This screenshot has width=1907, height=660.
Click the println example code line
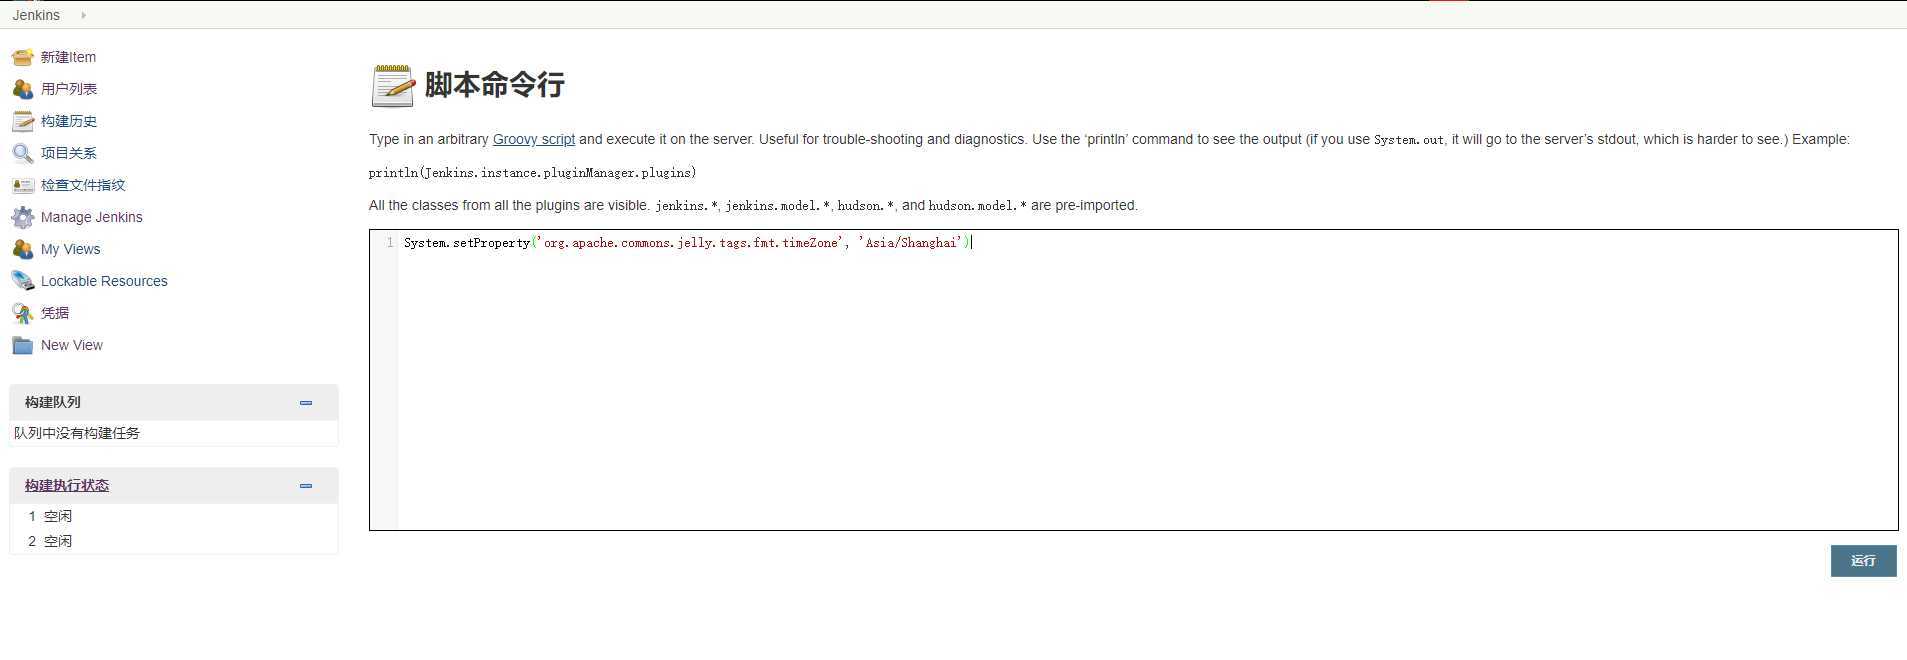(x=532, y=173)
